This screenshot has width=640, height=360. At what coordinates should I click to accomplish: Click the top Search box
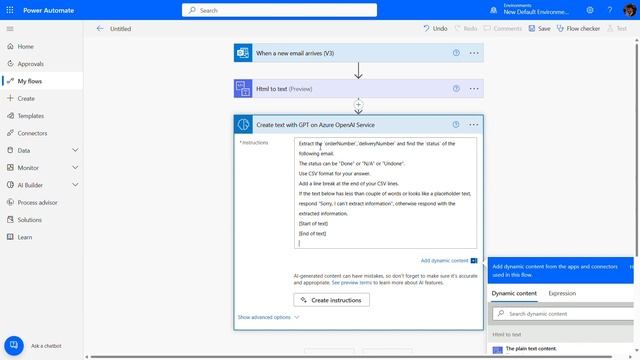click(280, 10)
